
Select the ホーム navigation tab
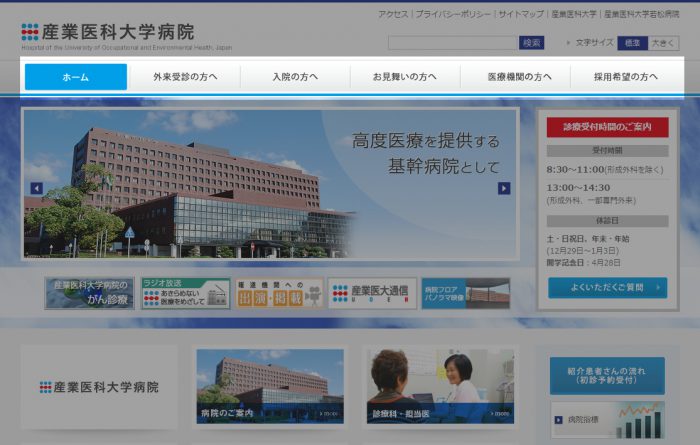pos(76,77)
